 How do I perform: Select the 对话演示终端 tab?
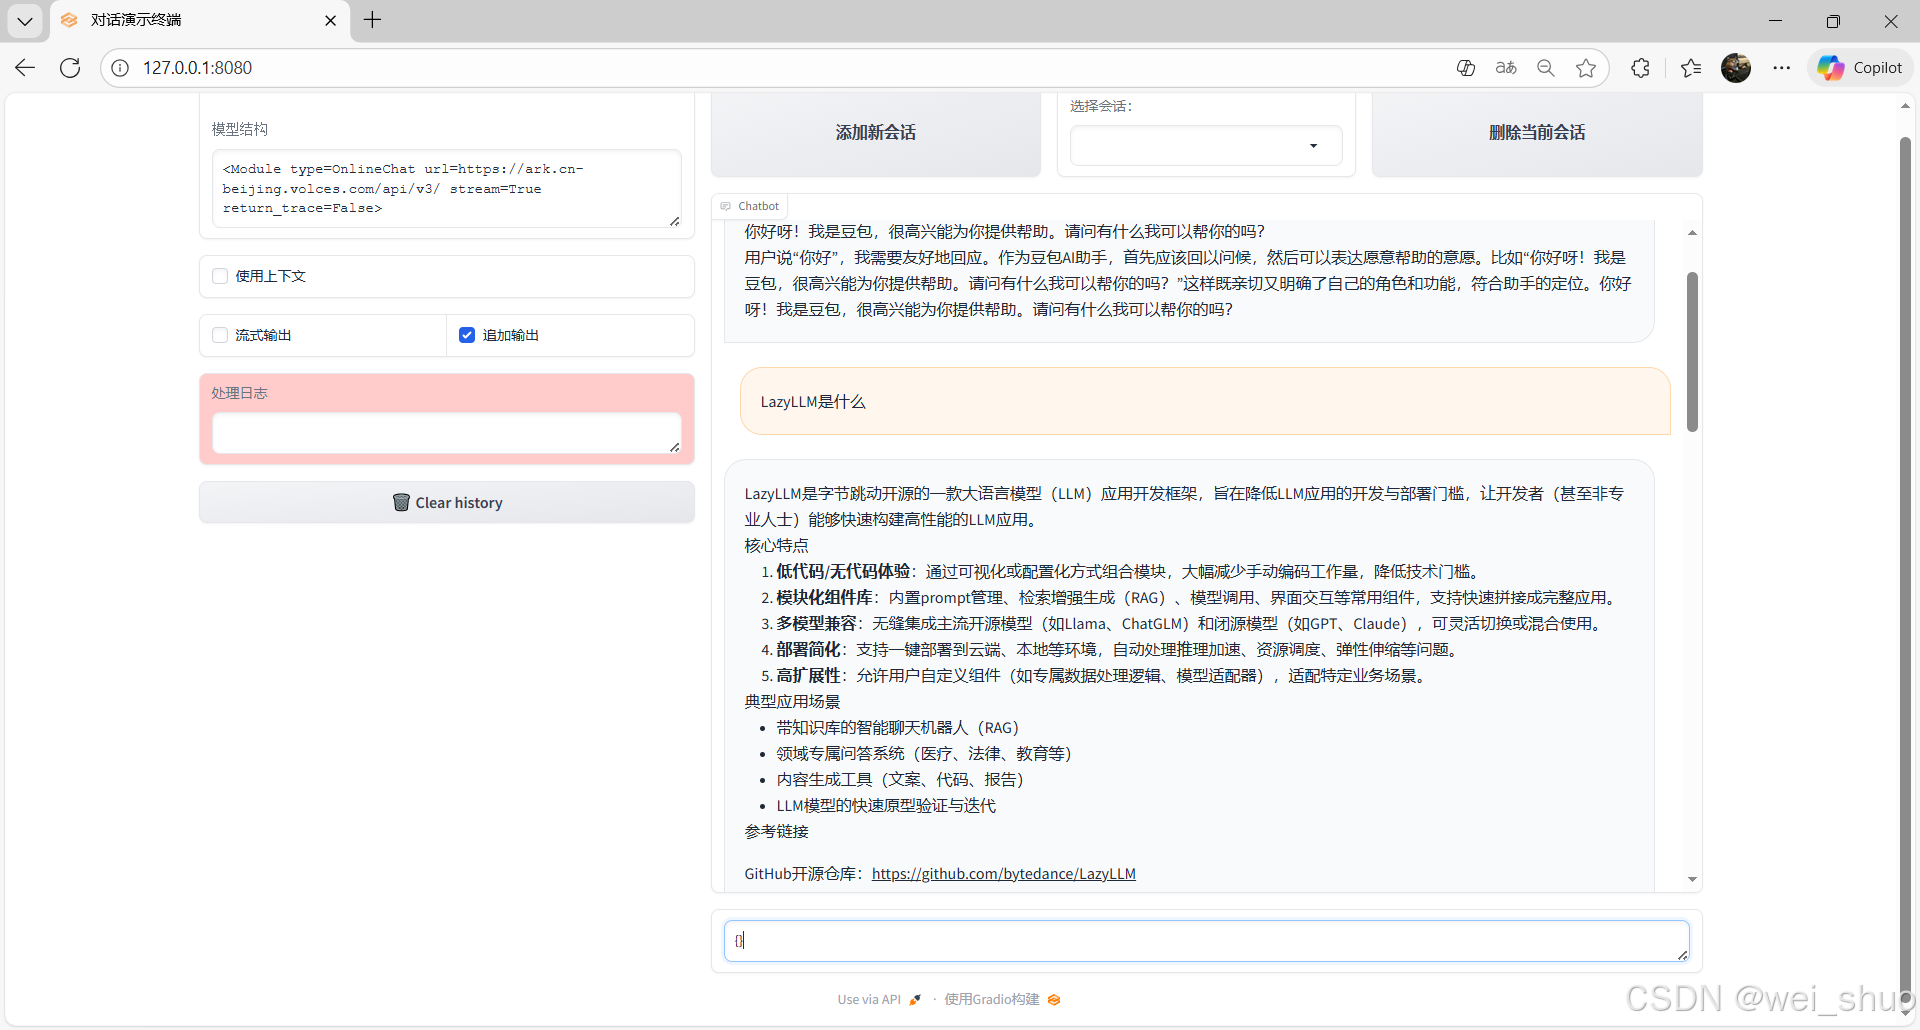tap(199, 20)
